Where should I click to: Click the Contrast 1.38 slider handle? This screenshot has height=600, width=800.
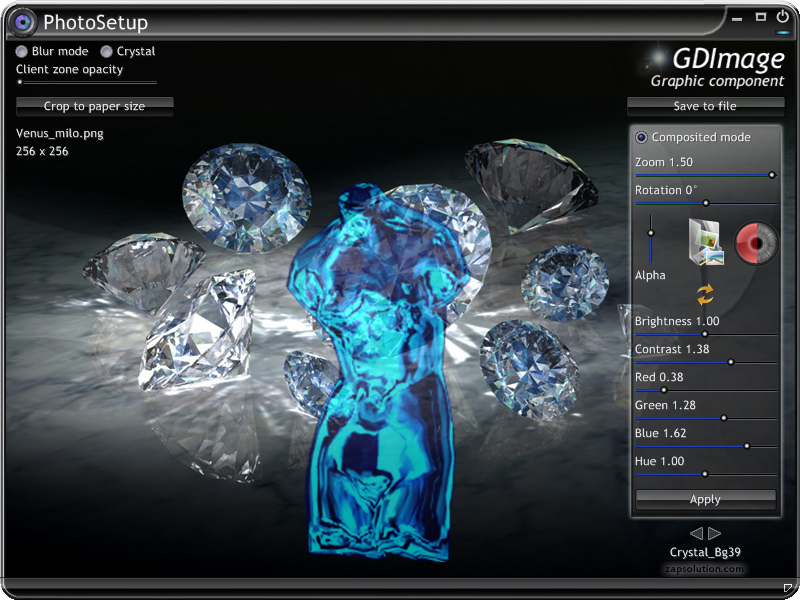731,362
